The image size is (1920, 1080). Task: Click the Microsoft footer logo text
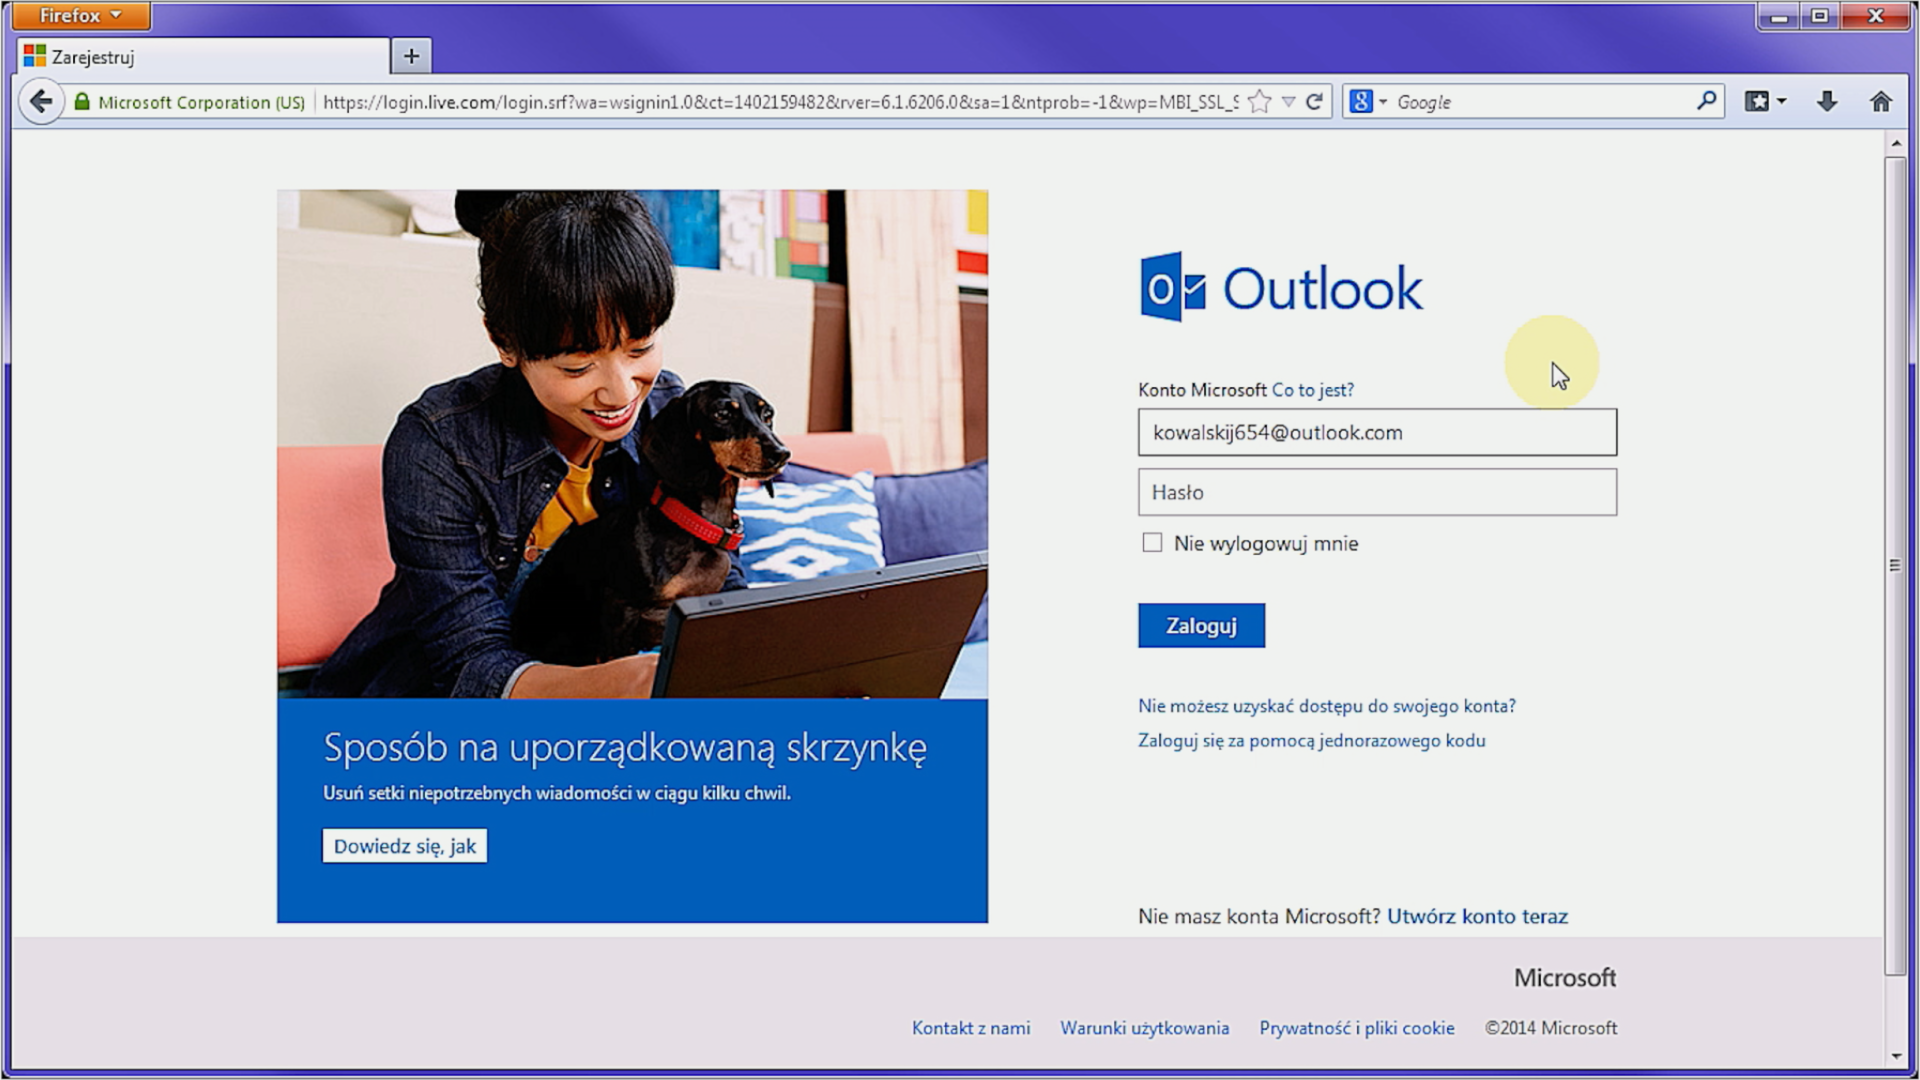1565,978
